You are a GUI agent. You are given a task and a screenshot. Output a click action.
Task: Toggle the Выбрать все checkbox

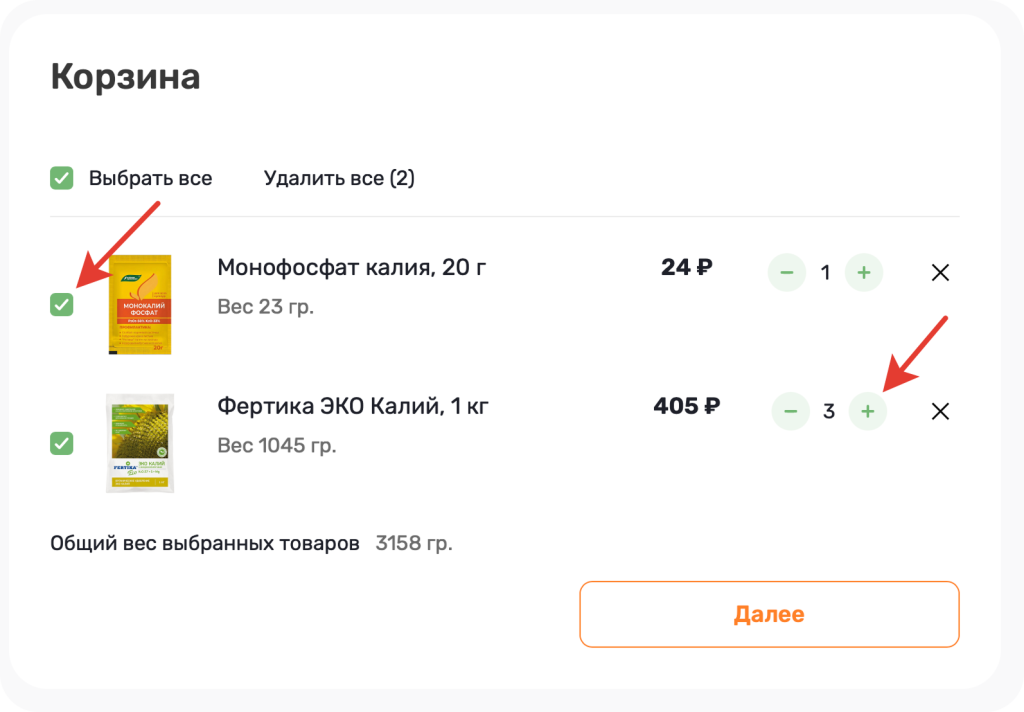(x=62, y=178)
